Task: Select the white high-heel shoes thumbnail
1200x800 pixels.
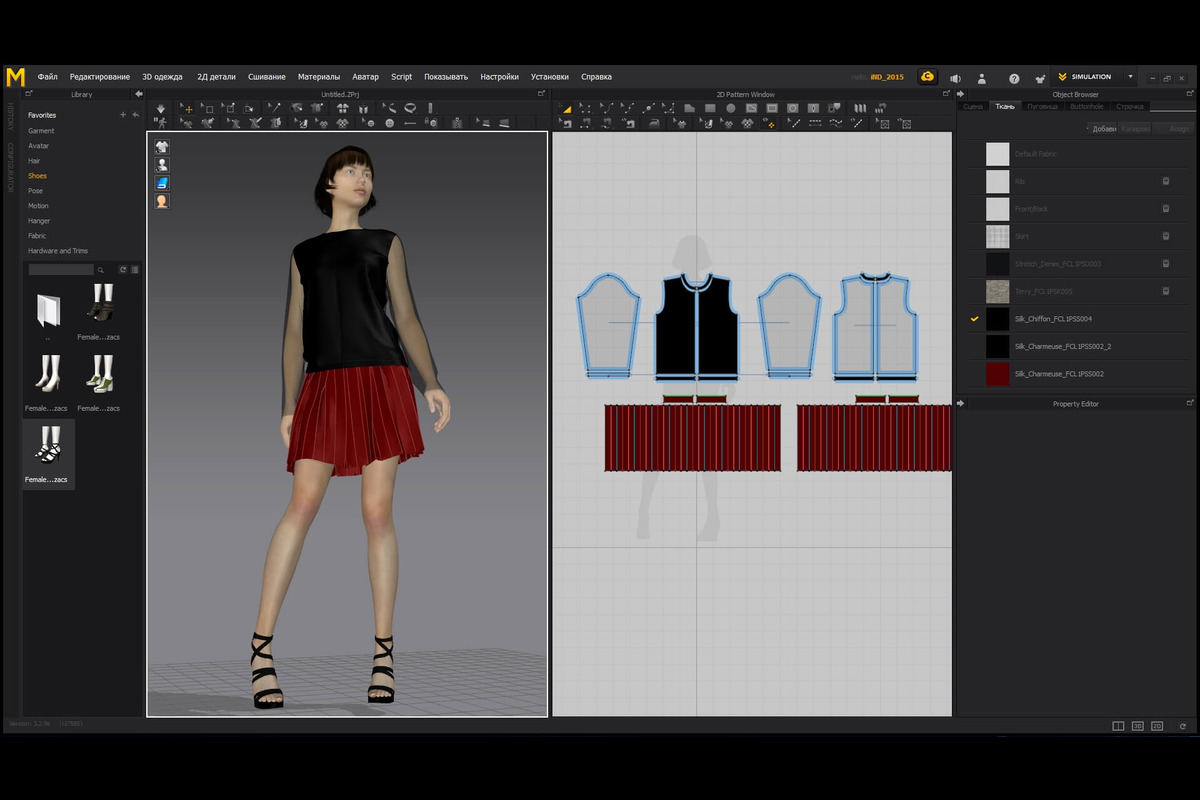Action: point(49,375)
